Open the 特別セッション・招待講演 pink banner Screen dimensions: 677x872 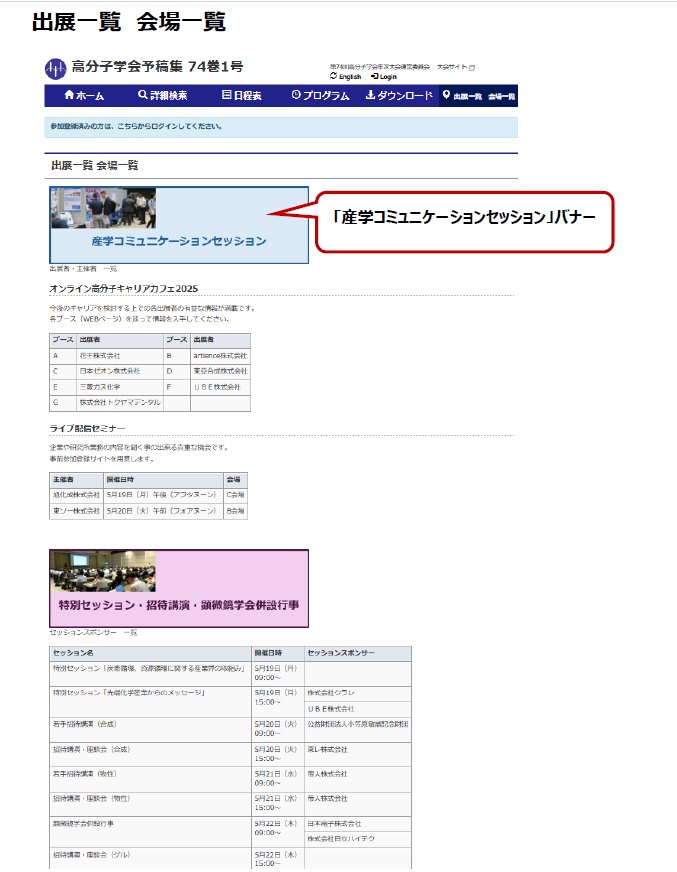pos(179,588)
